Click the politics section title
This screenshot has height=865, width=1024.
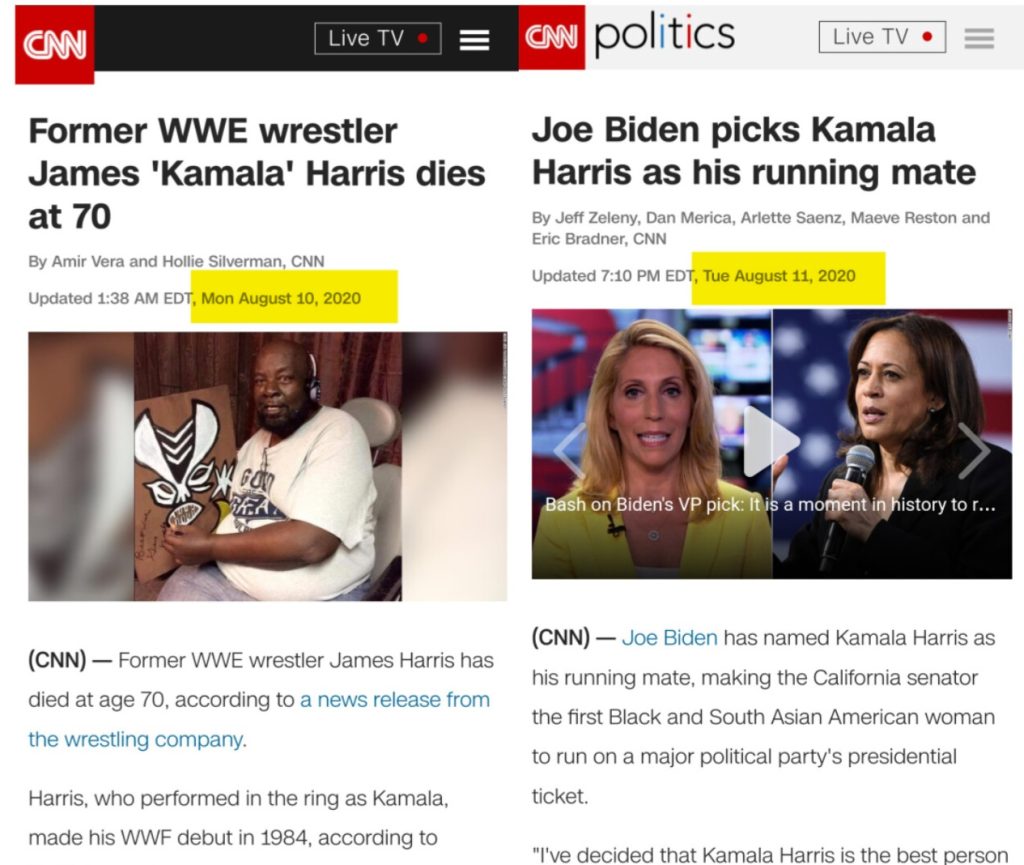pos(665,34)
